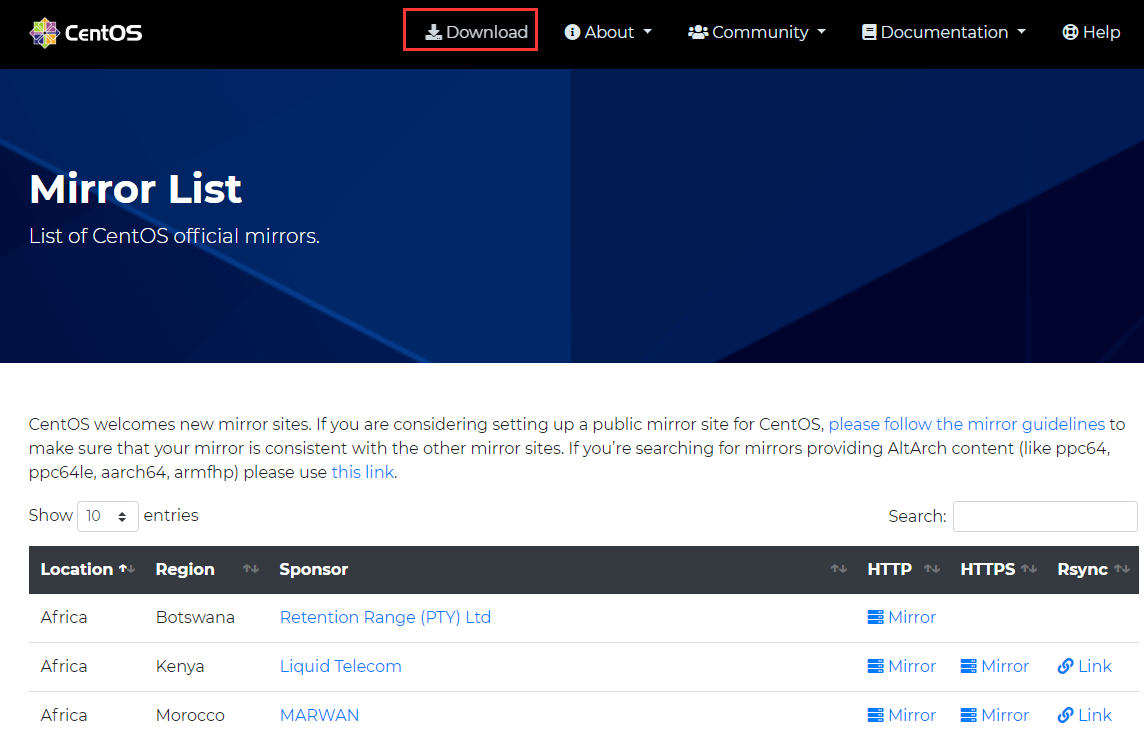
Task: Open Kenya Rsync Link
Action: 1085,666
